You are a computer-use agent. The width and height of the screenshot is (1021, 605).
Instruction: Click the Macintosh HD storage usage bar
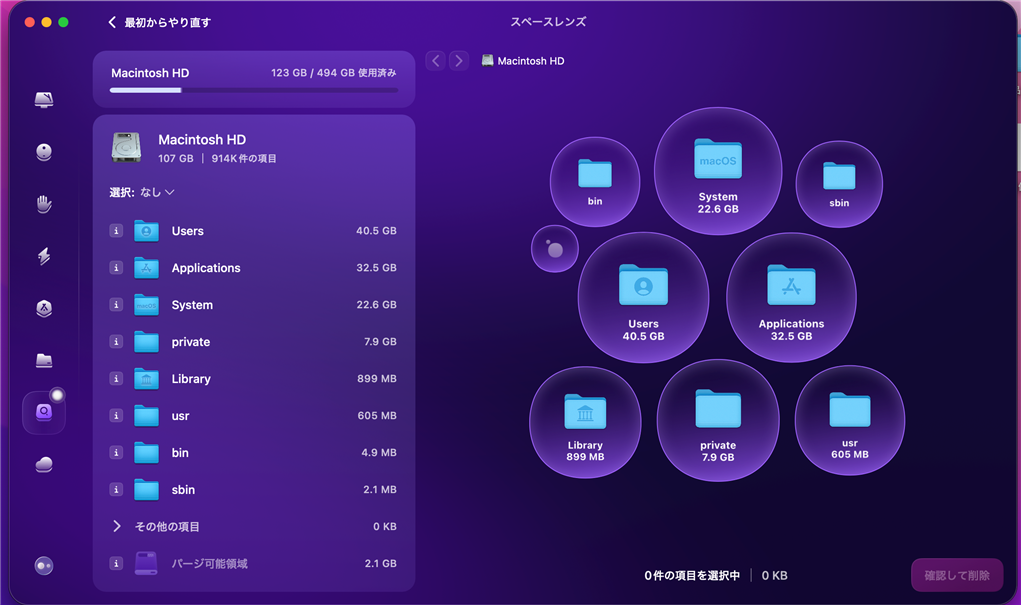coord(254,91)
